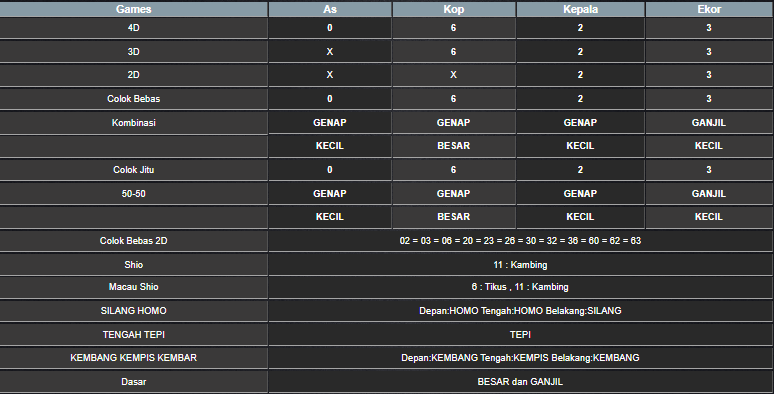Viewport: 774px width, 394px height.
Task: Click the 4D row Kop value 6
Action: pyautogui.click(x=454, y=28)
